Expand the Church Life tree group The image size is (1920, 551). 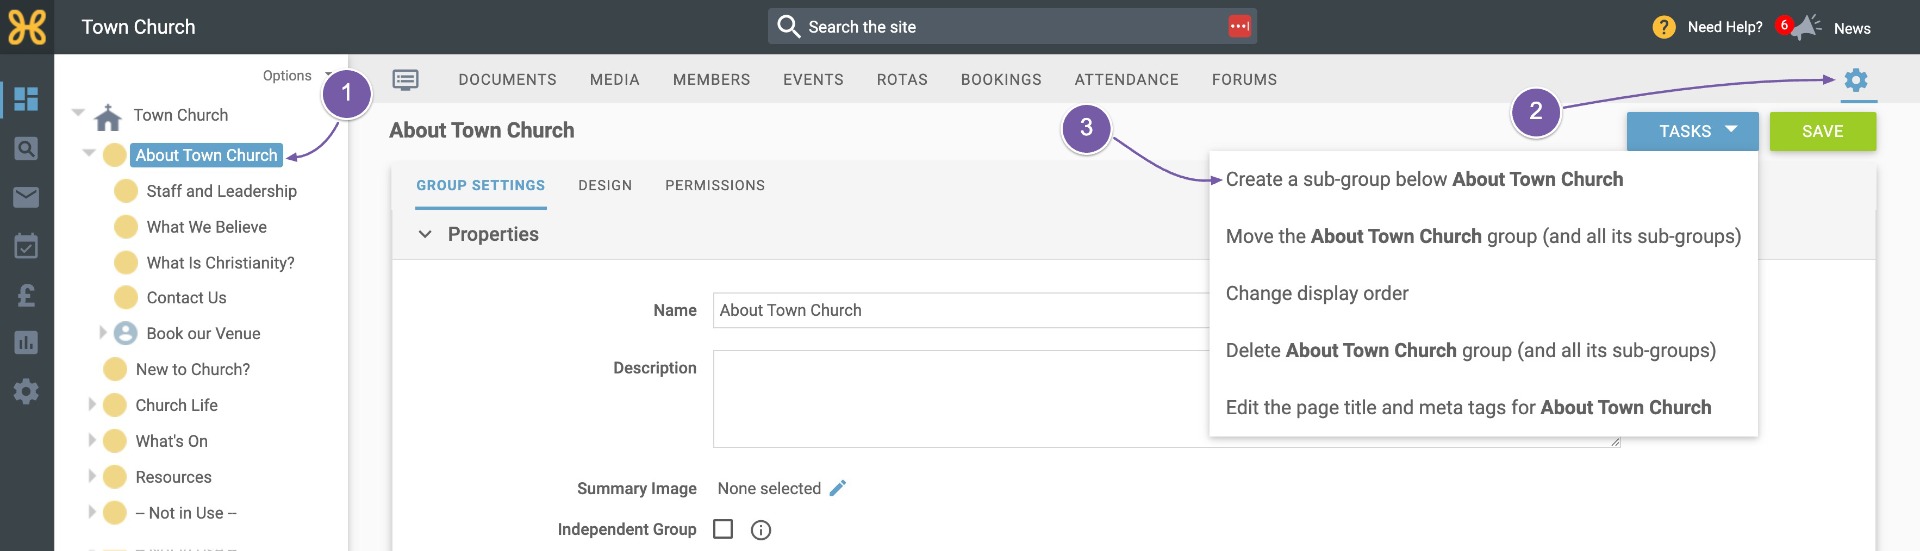coord(93,404)
